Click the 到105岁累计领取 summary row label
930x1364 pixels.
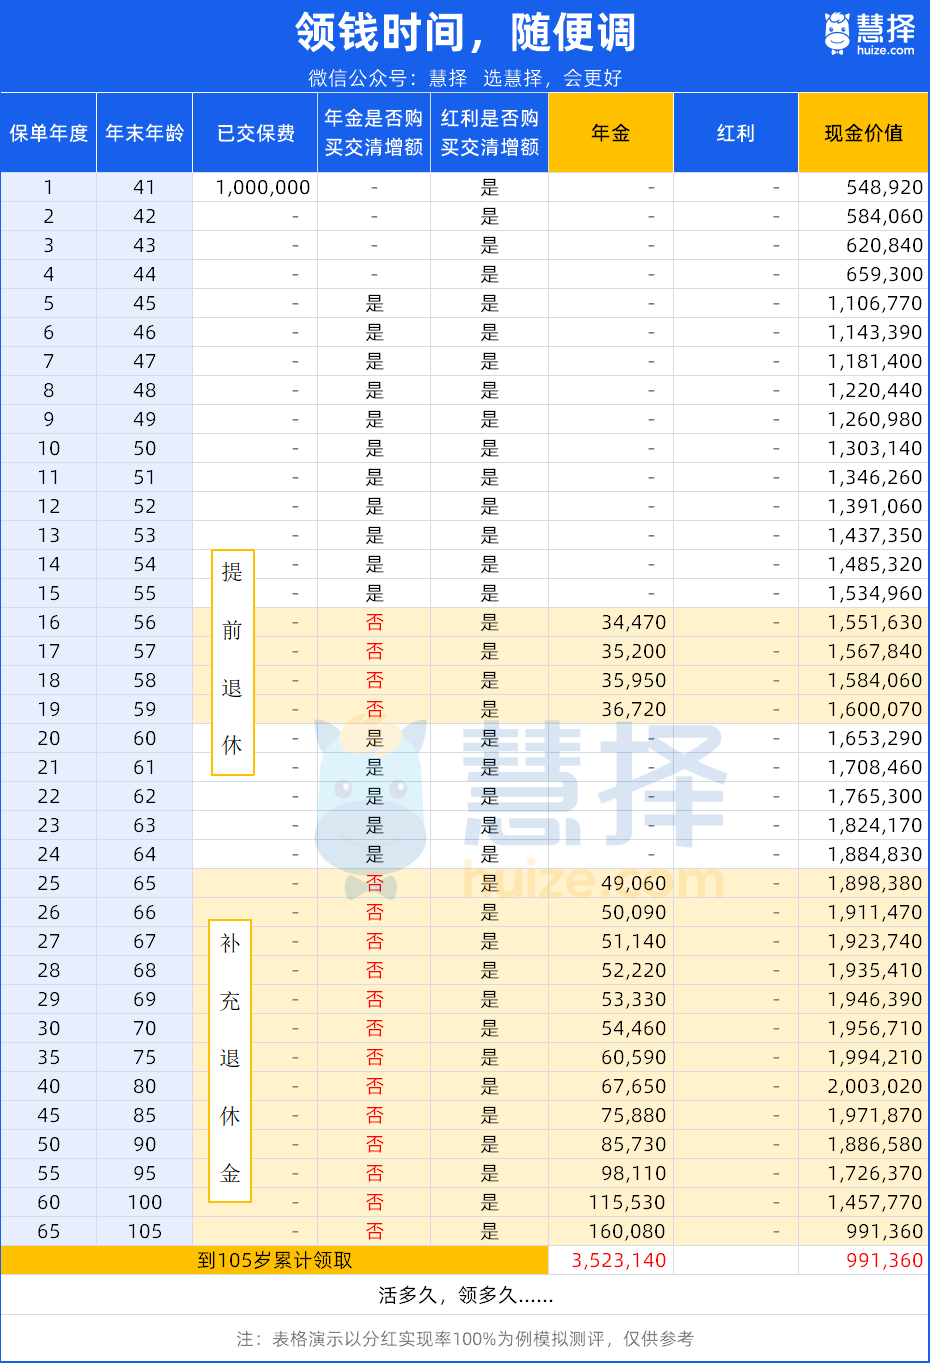[x=274, y=1260]
